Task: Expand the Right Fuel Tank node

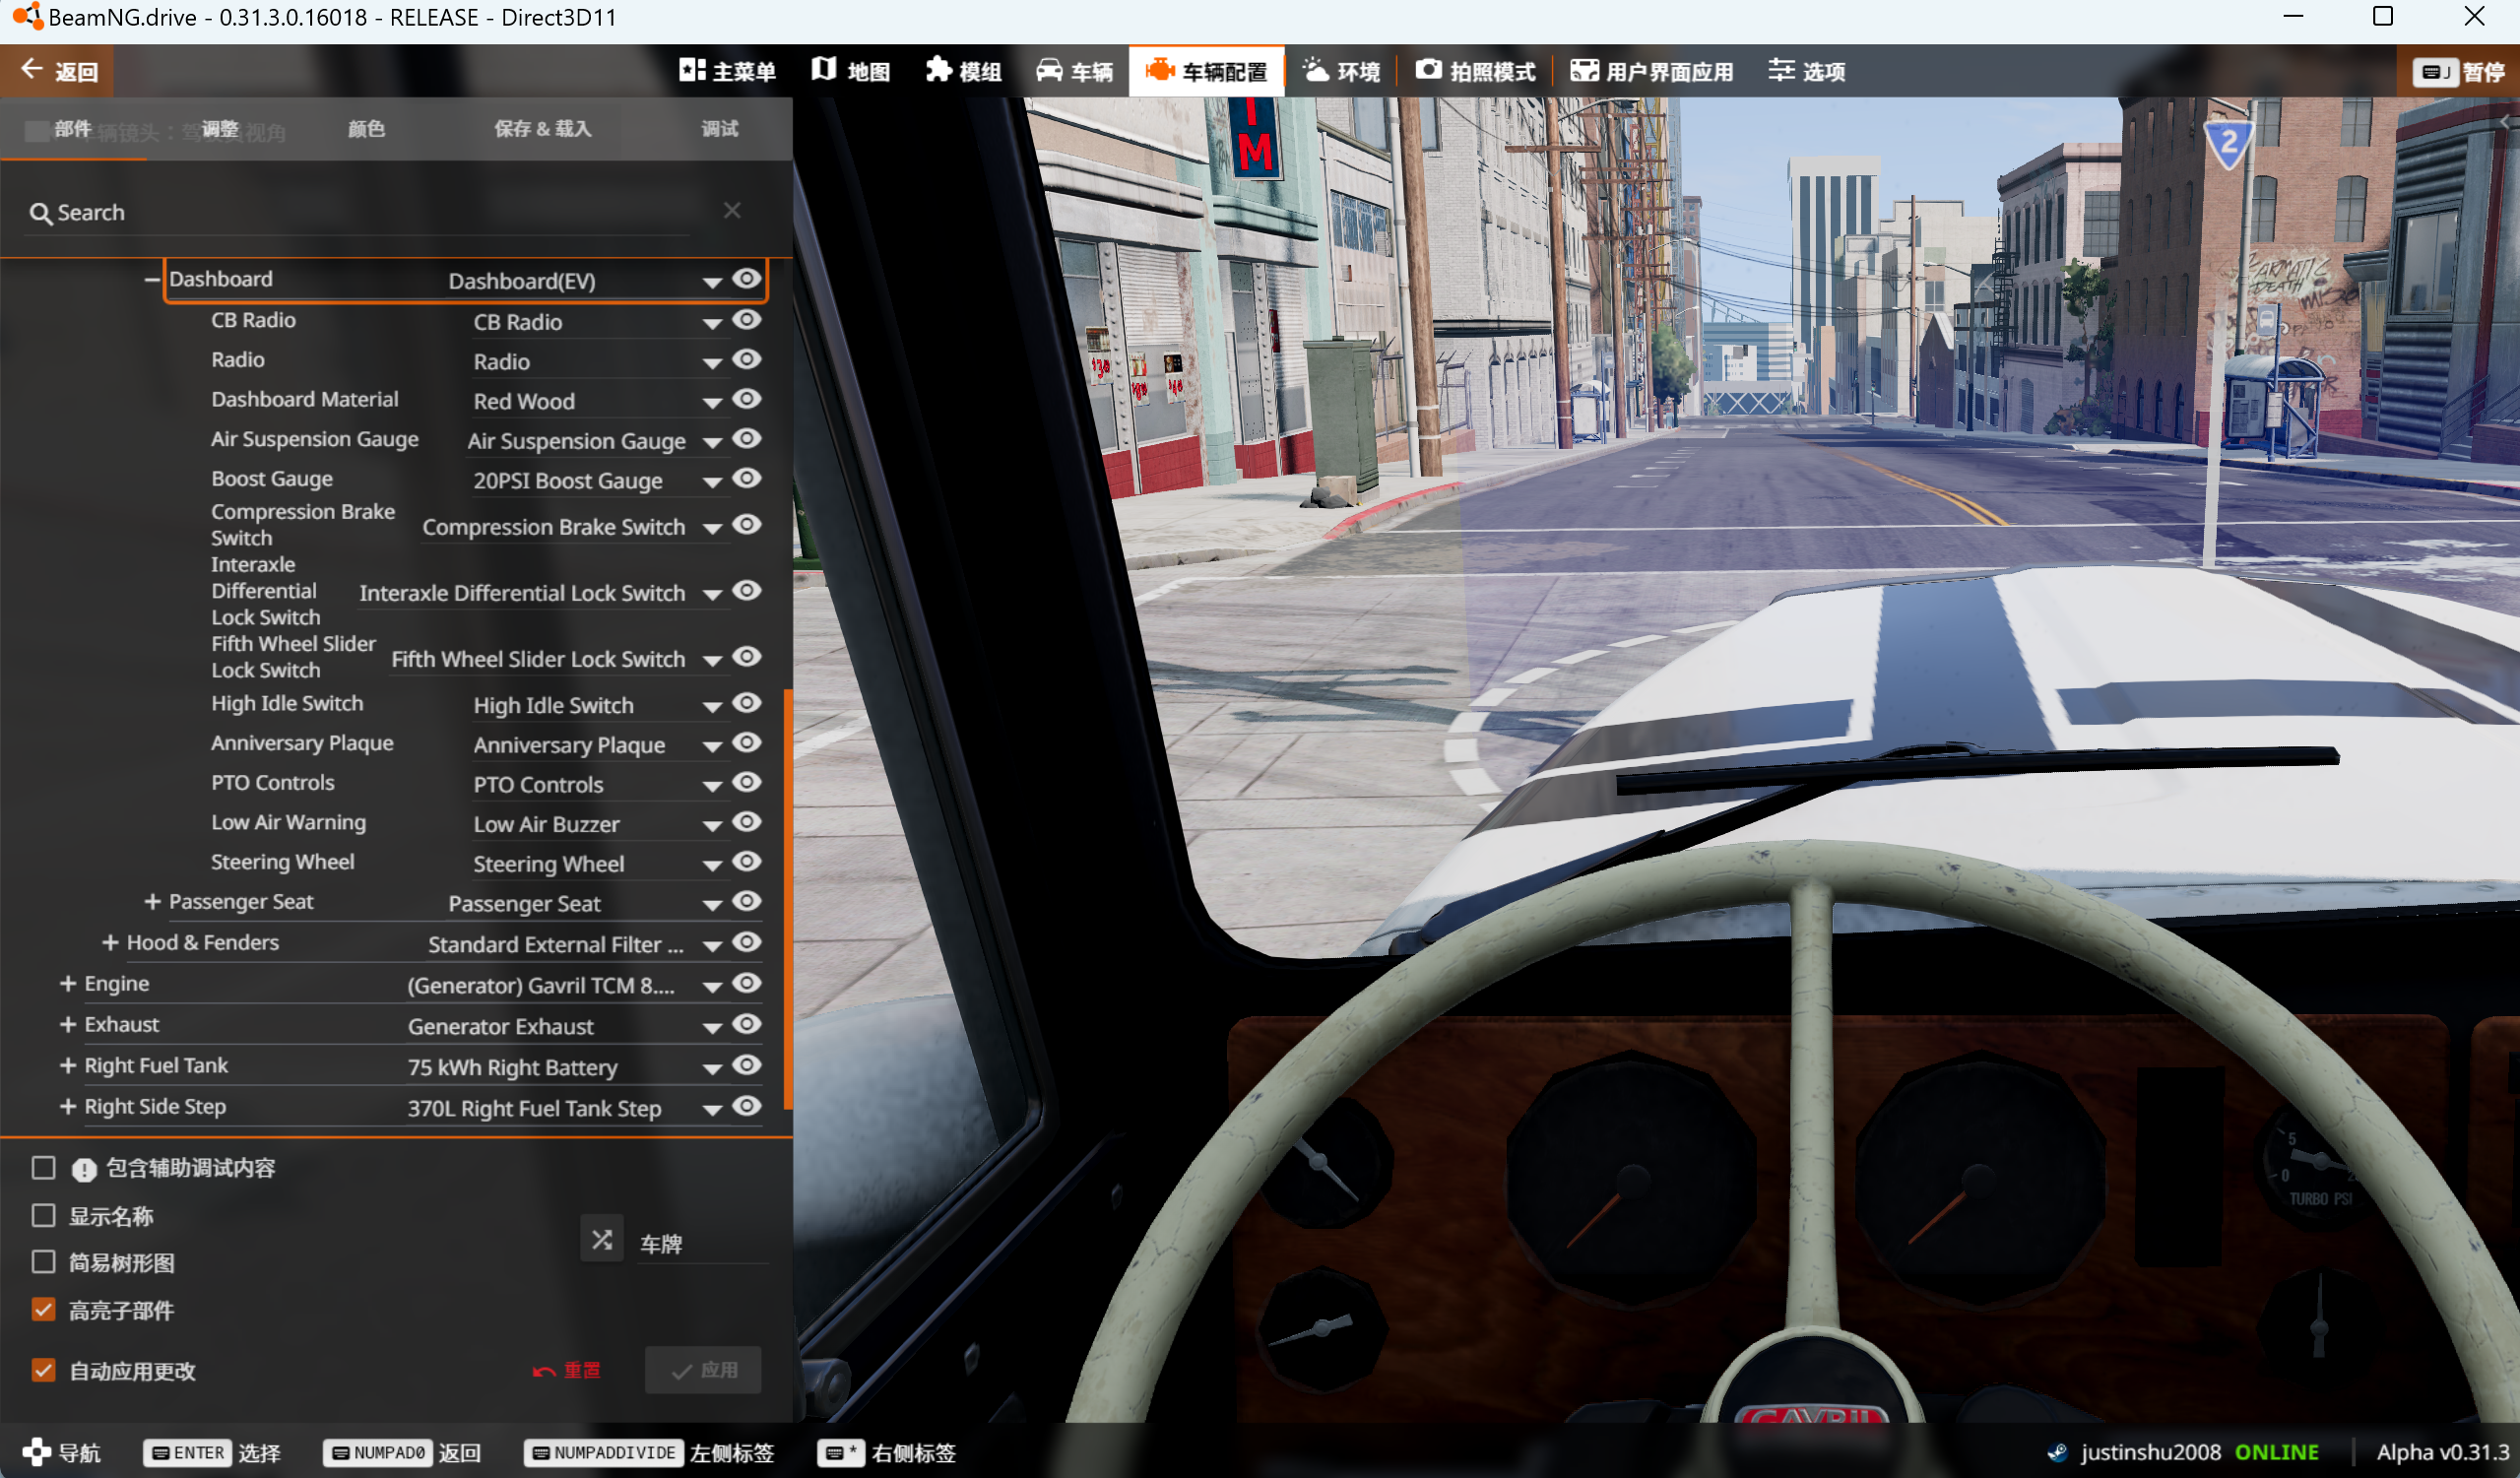Action: click(68, 1066)
